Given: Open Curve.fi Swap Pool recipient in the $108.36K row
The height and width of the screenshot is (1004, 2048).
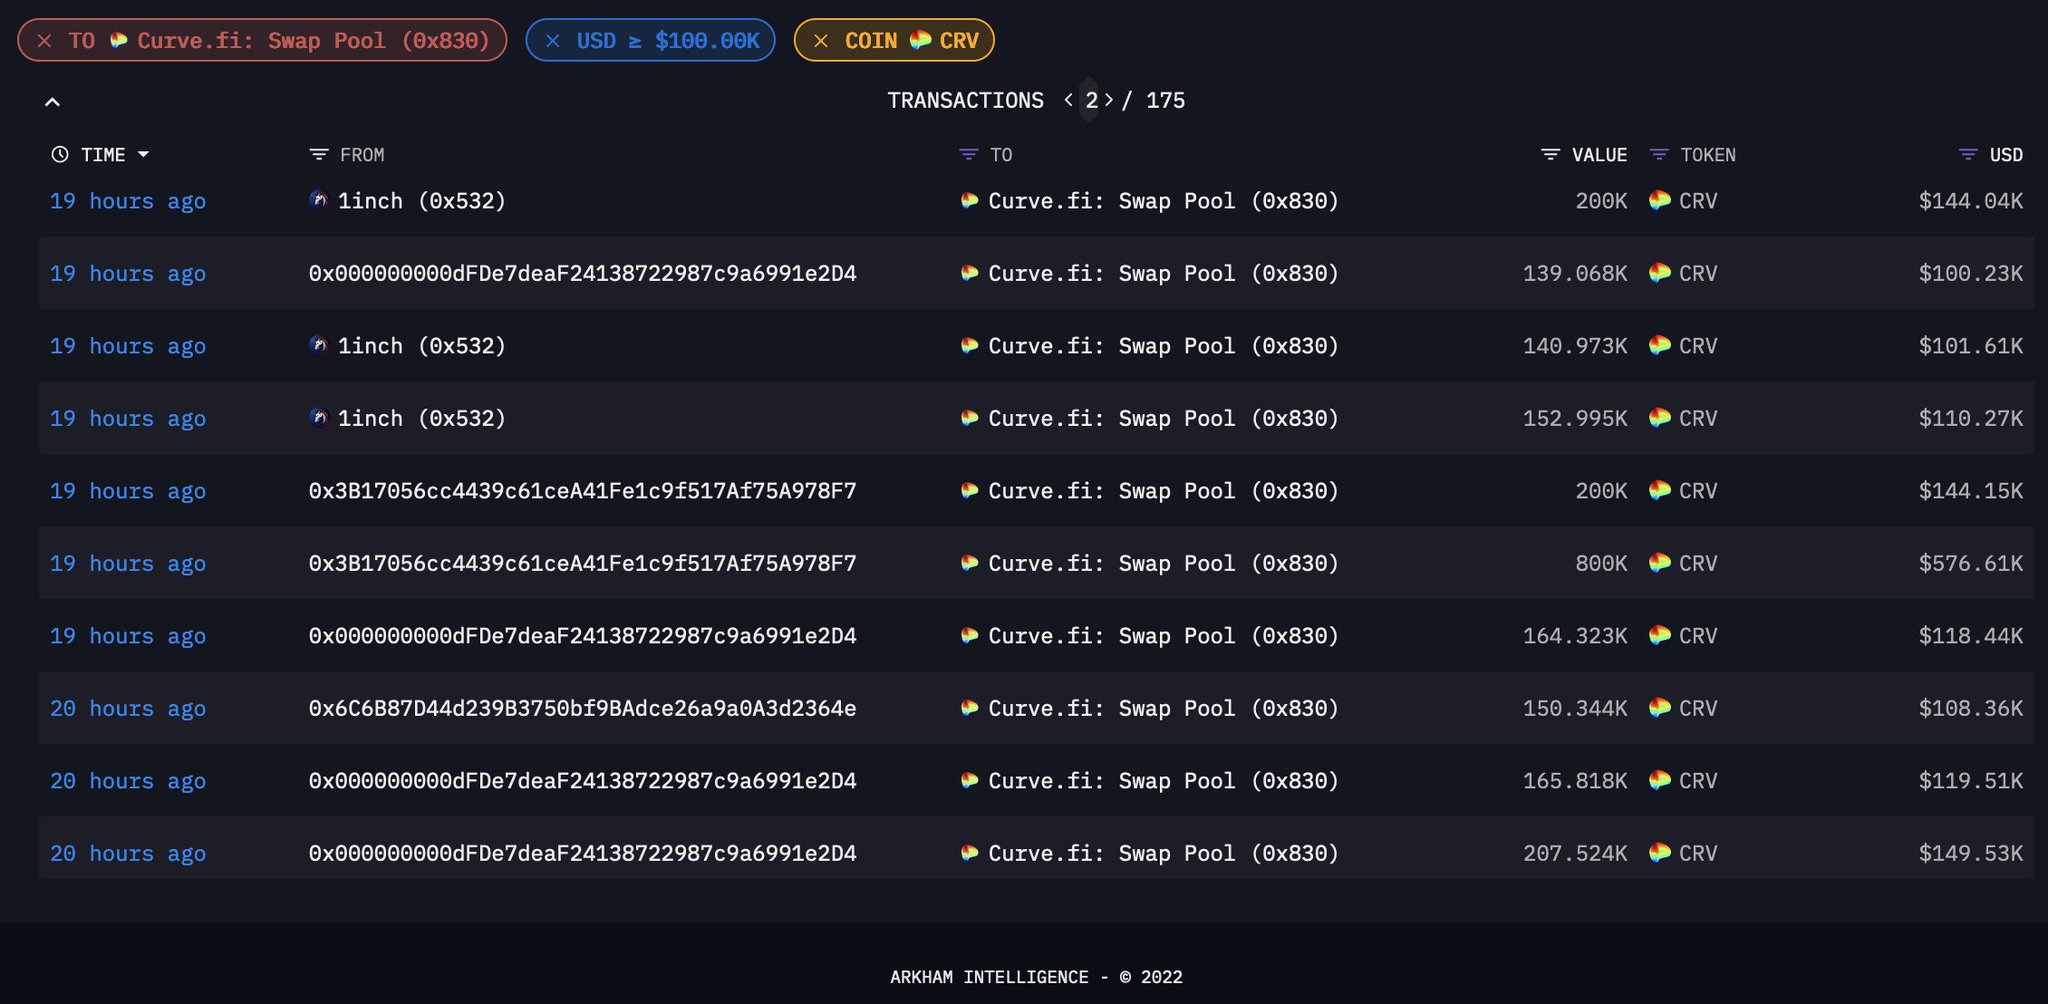Looking at the screenshot, I should [1163, 708].
